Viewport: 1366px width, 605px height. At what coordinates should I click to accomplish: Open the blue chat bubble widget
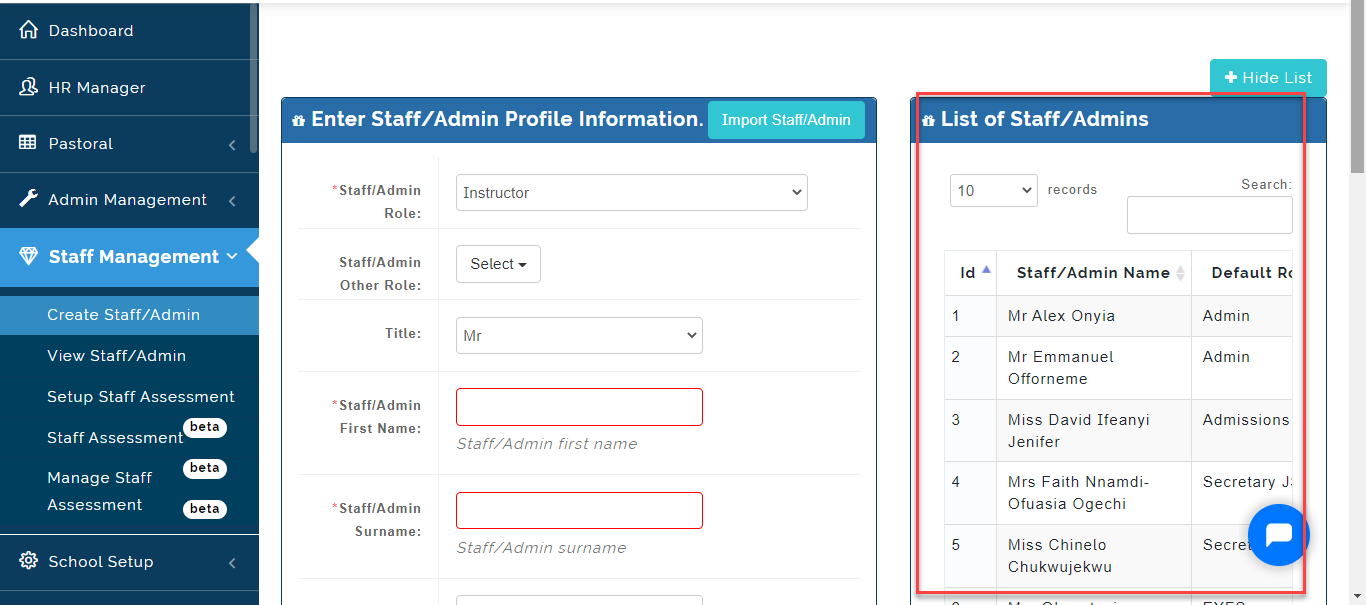pyautogui.click(x=1279, y=535)
